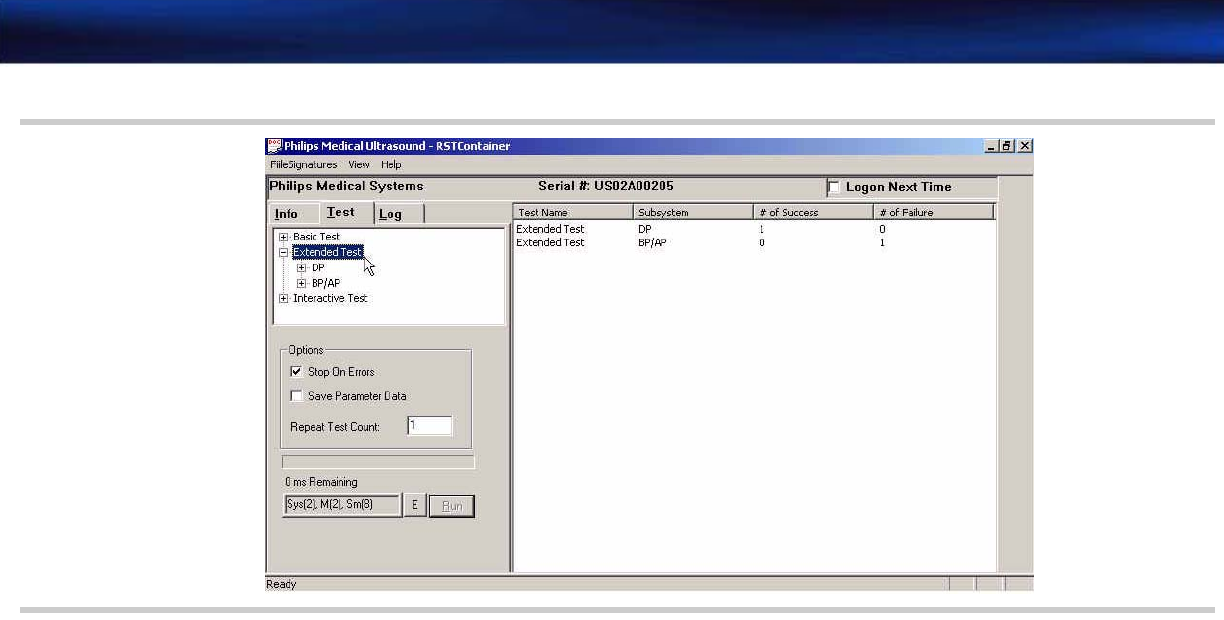Expand the BP/AP node in test tree
The width and height of the screenshot is (1224, 620).
[x=302, y=283]
